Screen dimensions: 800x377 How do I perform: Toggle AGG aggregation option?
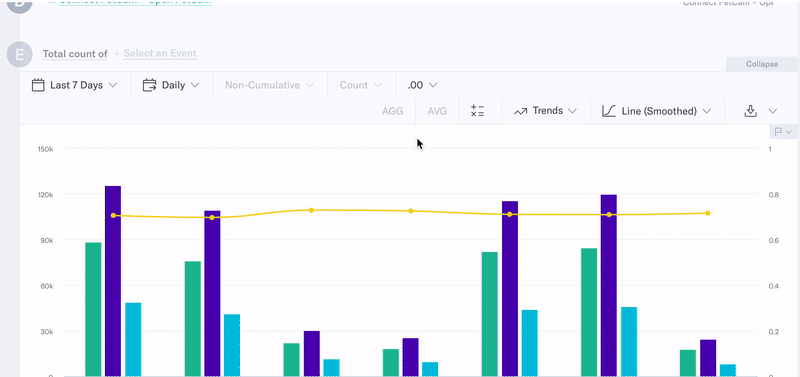(x=392, y=111)
